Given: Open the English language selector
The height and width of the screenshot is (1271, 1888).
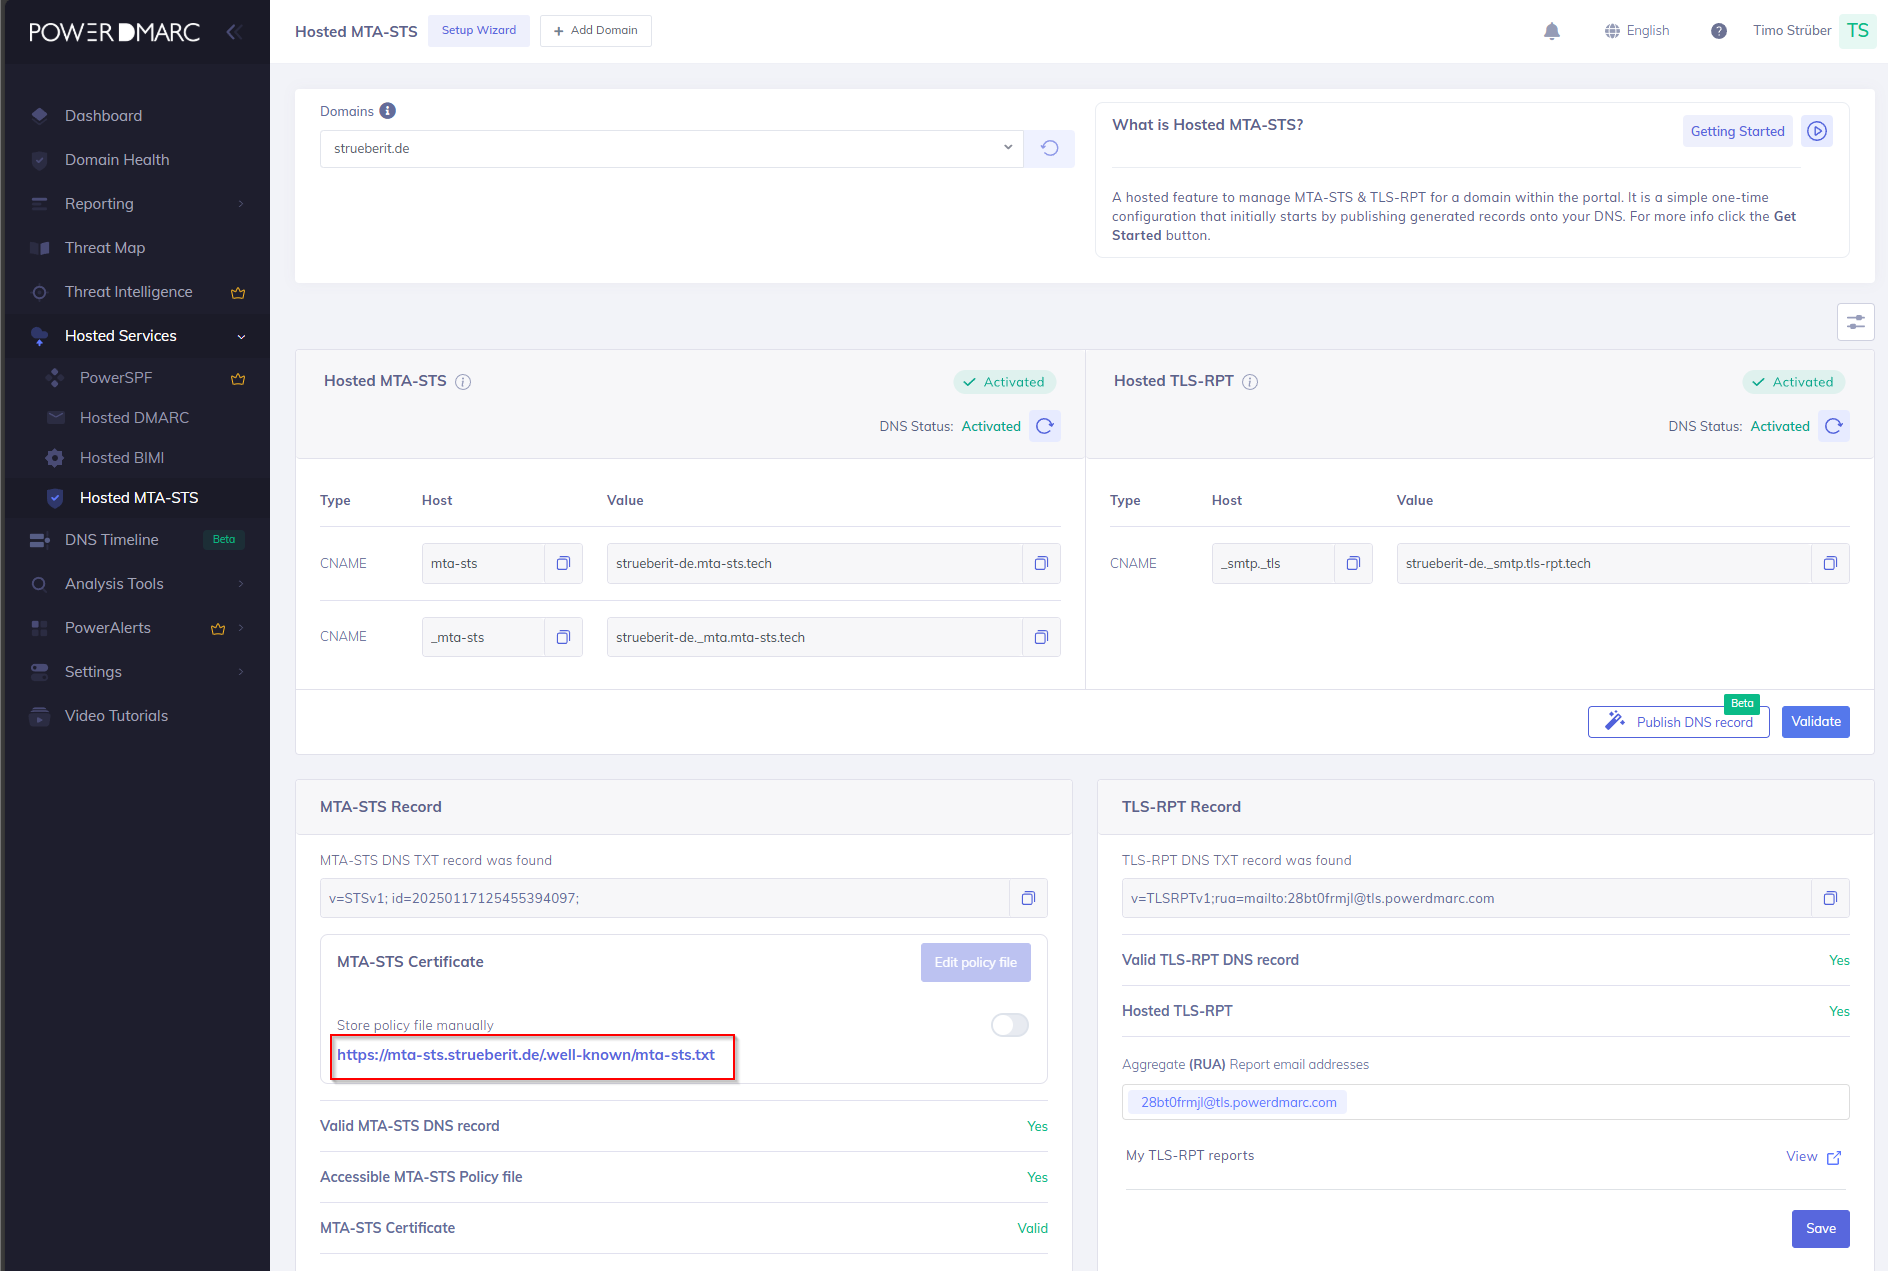Looking at the screenshot, I should coord(1637,31).
